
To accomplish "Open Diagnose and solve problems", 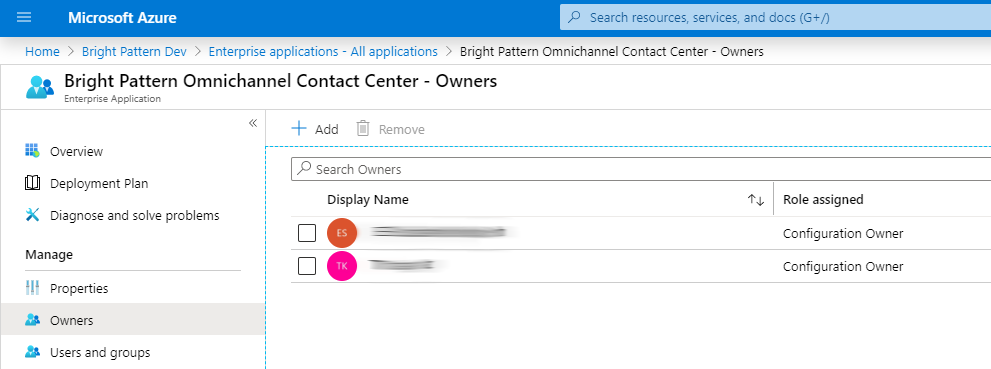I will (135, 215).
